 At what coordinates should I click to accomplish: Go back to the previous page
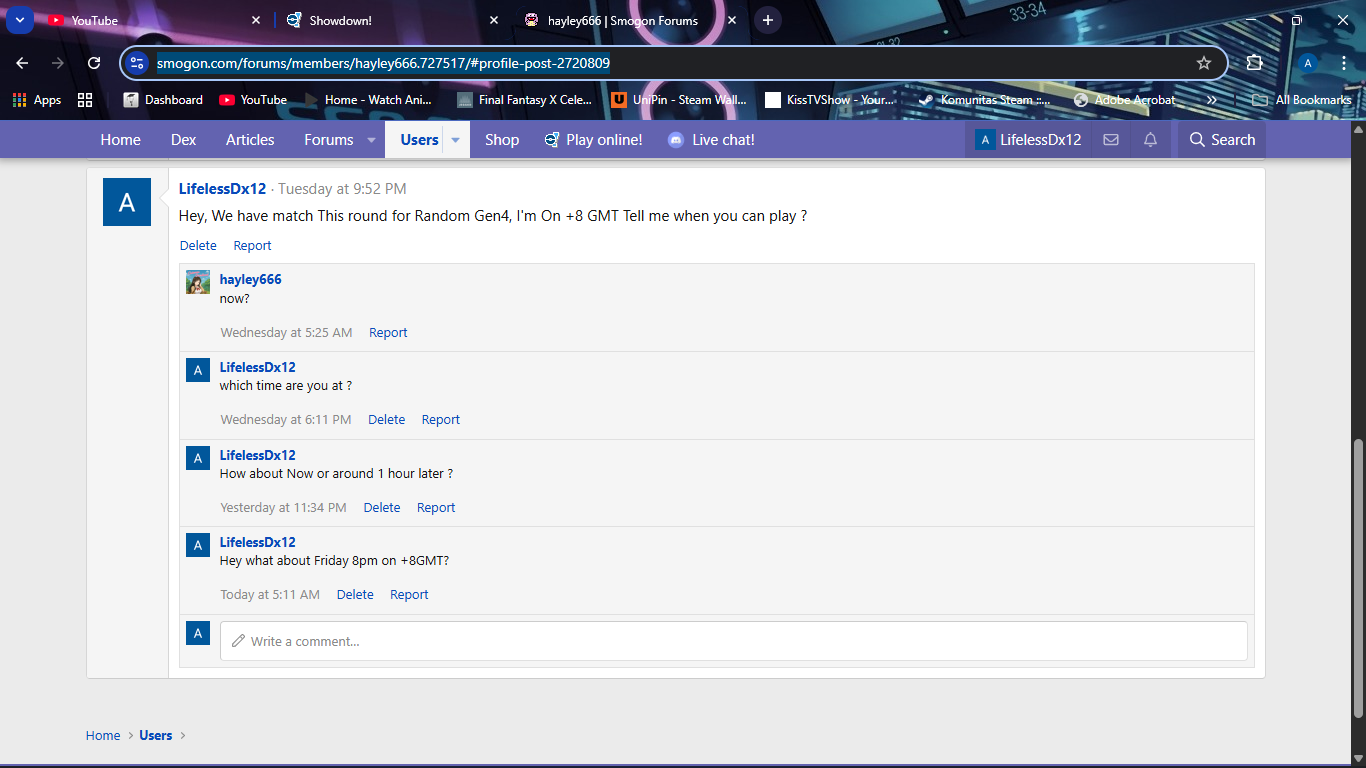(22, 63)
